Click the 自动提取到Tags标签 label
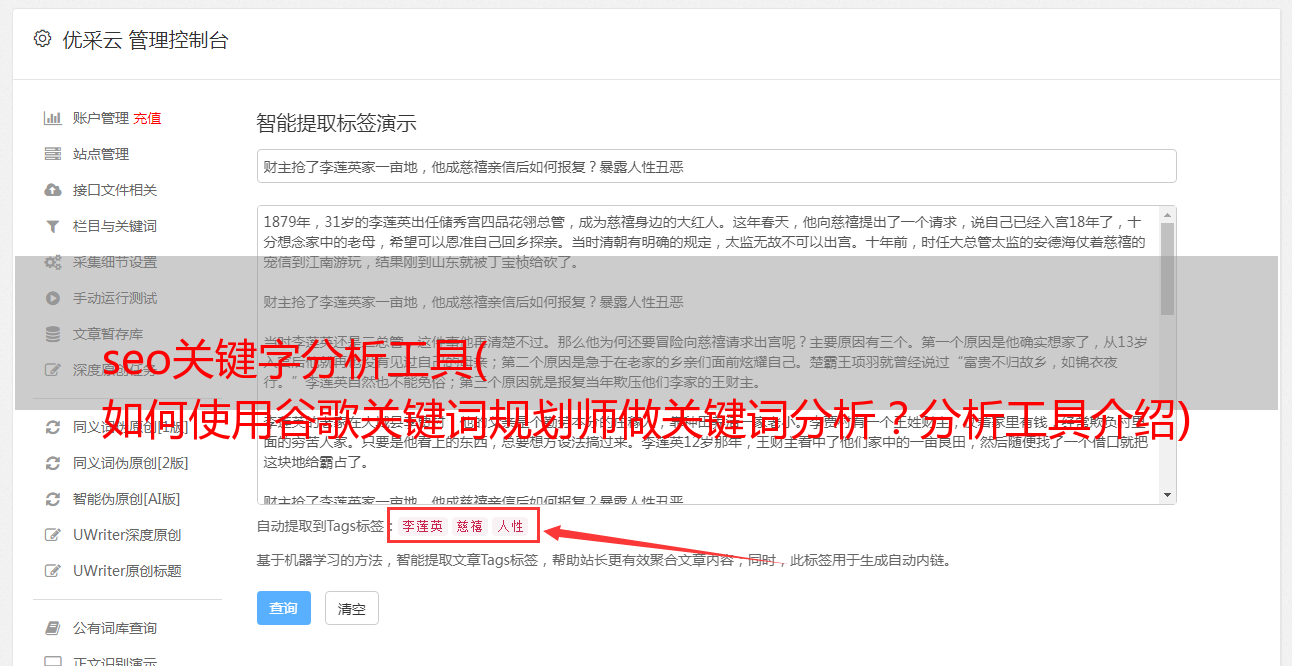 pos(320,526)
